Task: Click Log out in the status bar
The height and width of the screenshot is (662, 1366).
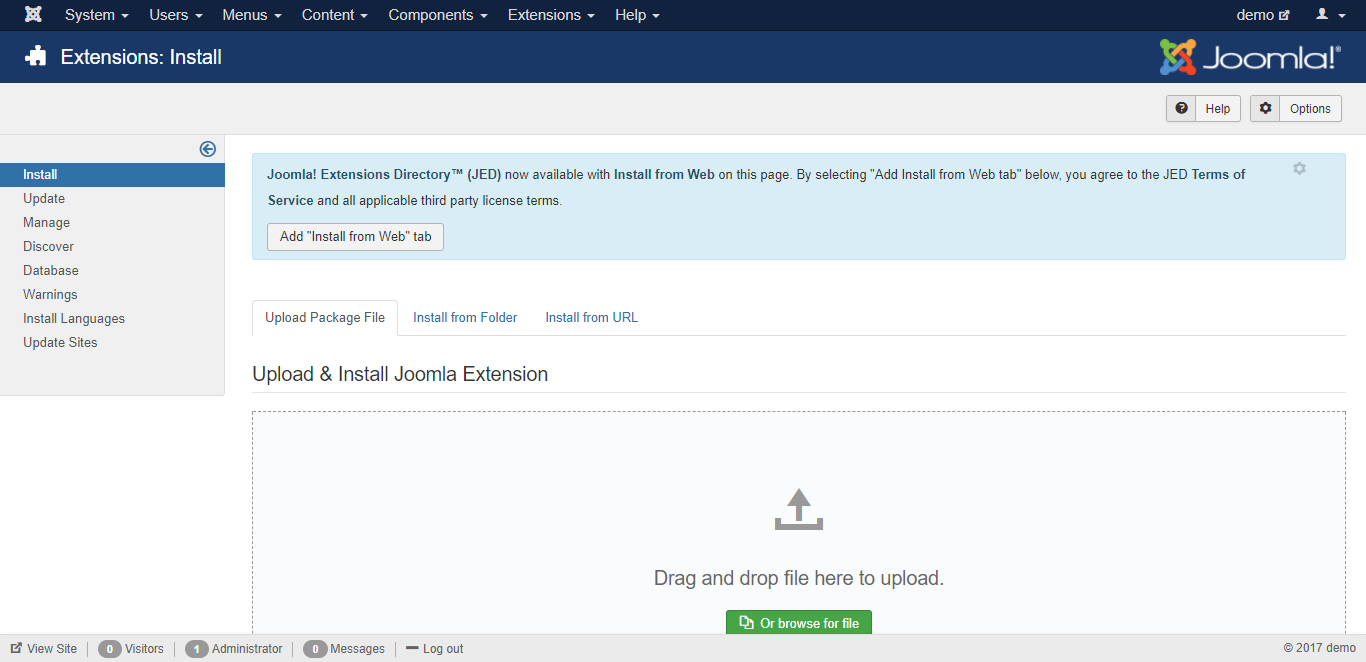Action: tap(434, 649)
